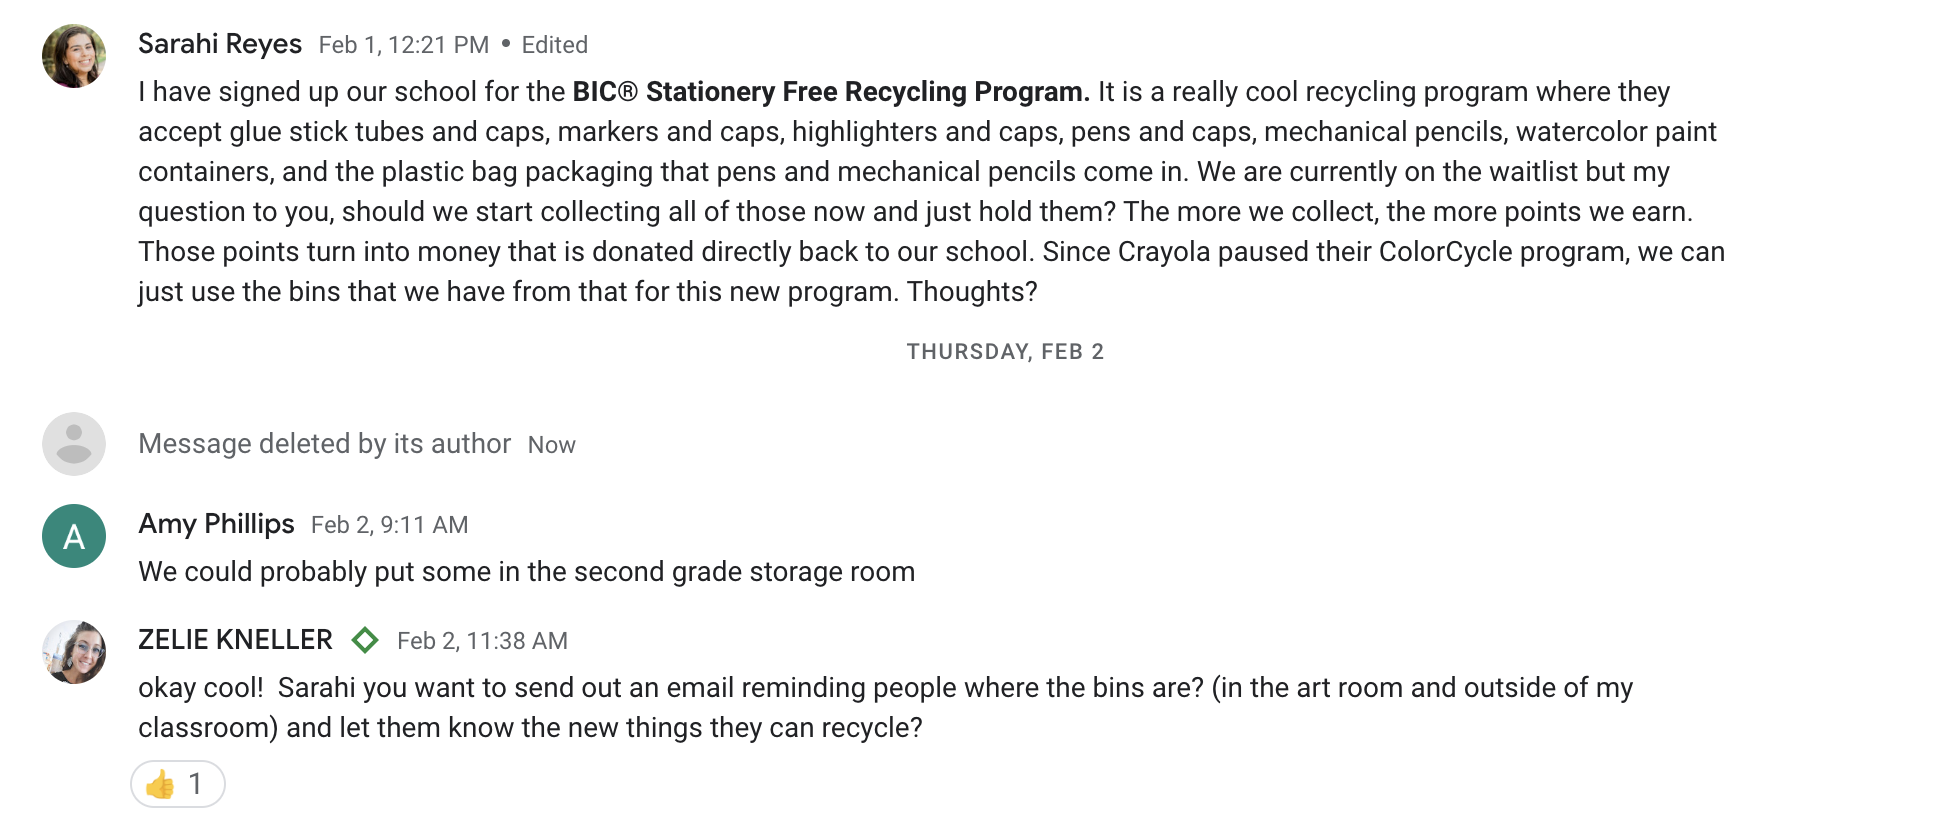Click the Edited label on Sarahi's message
This screenshot has height=836, width=1936.
coord(554,45)
